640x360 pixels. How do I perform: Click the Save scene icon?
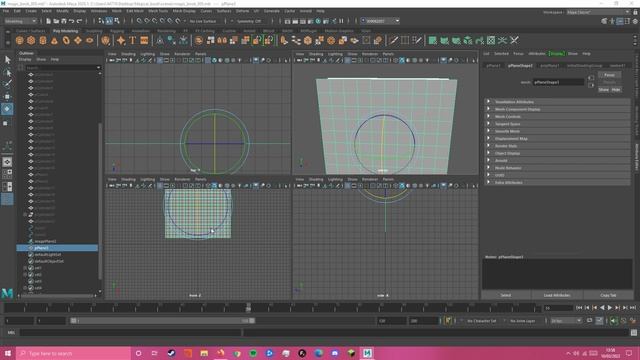(64, 21)
